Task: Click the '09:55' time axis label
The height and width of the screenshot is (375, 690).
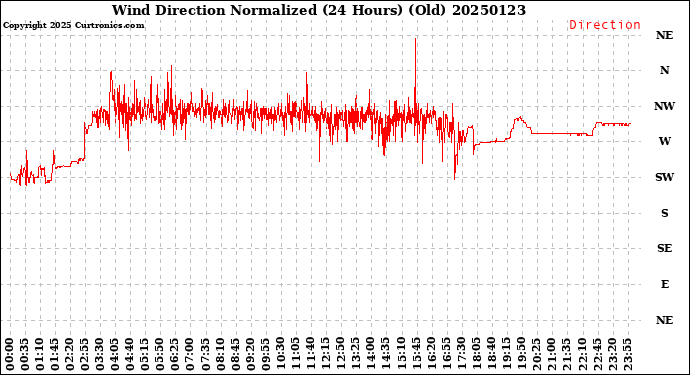Action: coord(265,354)
